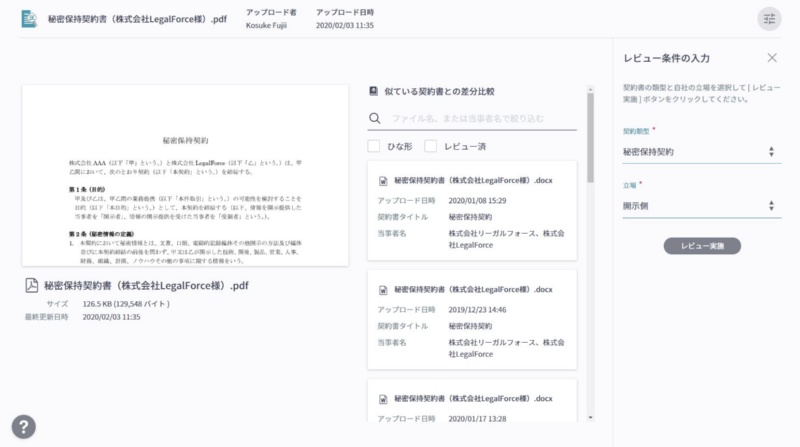Click Word icon of the 2020/01/08 15:29 contract card

[383, 181]
